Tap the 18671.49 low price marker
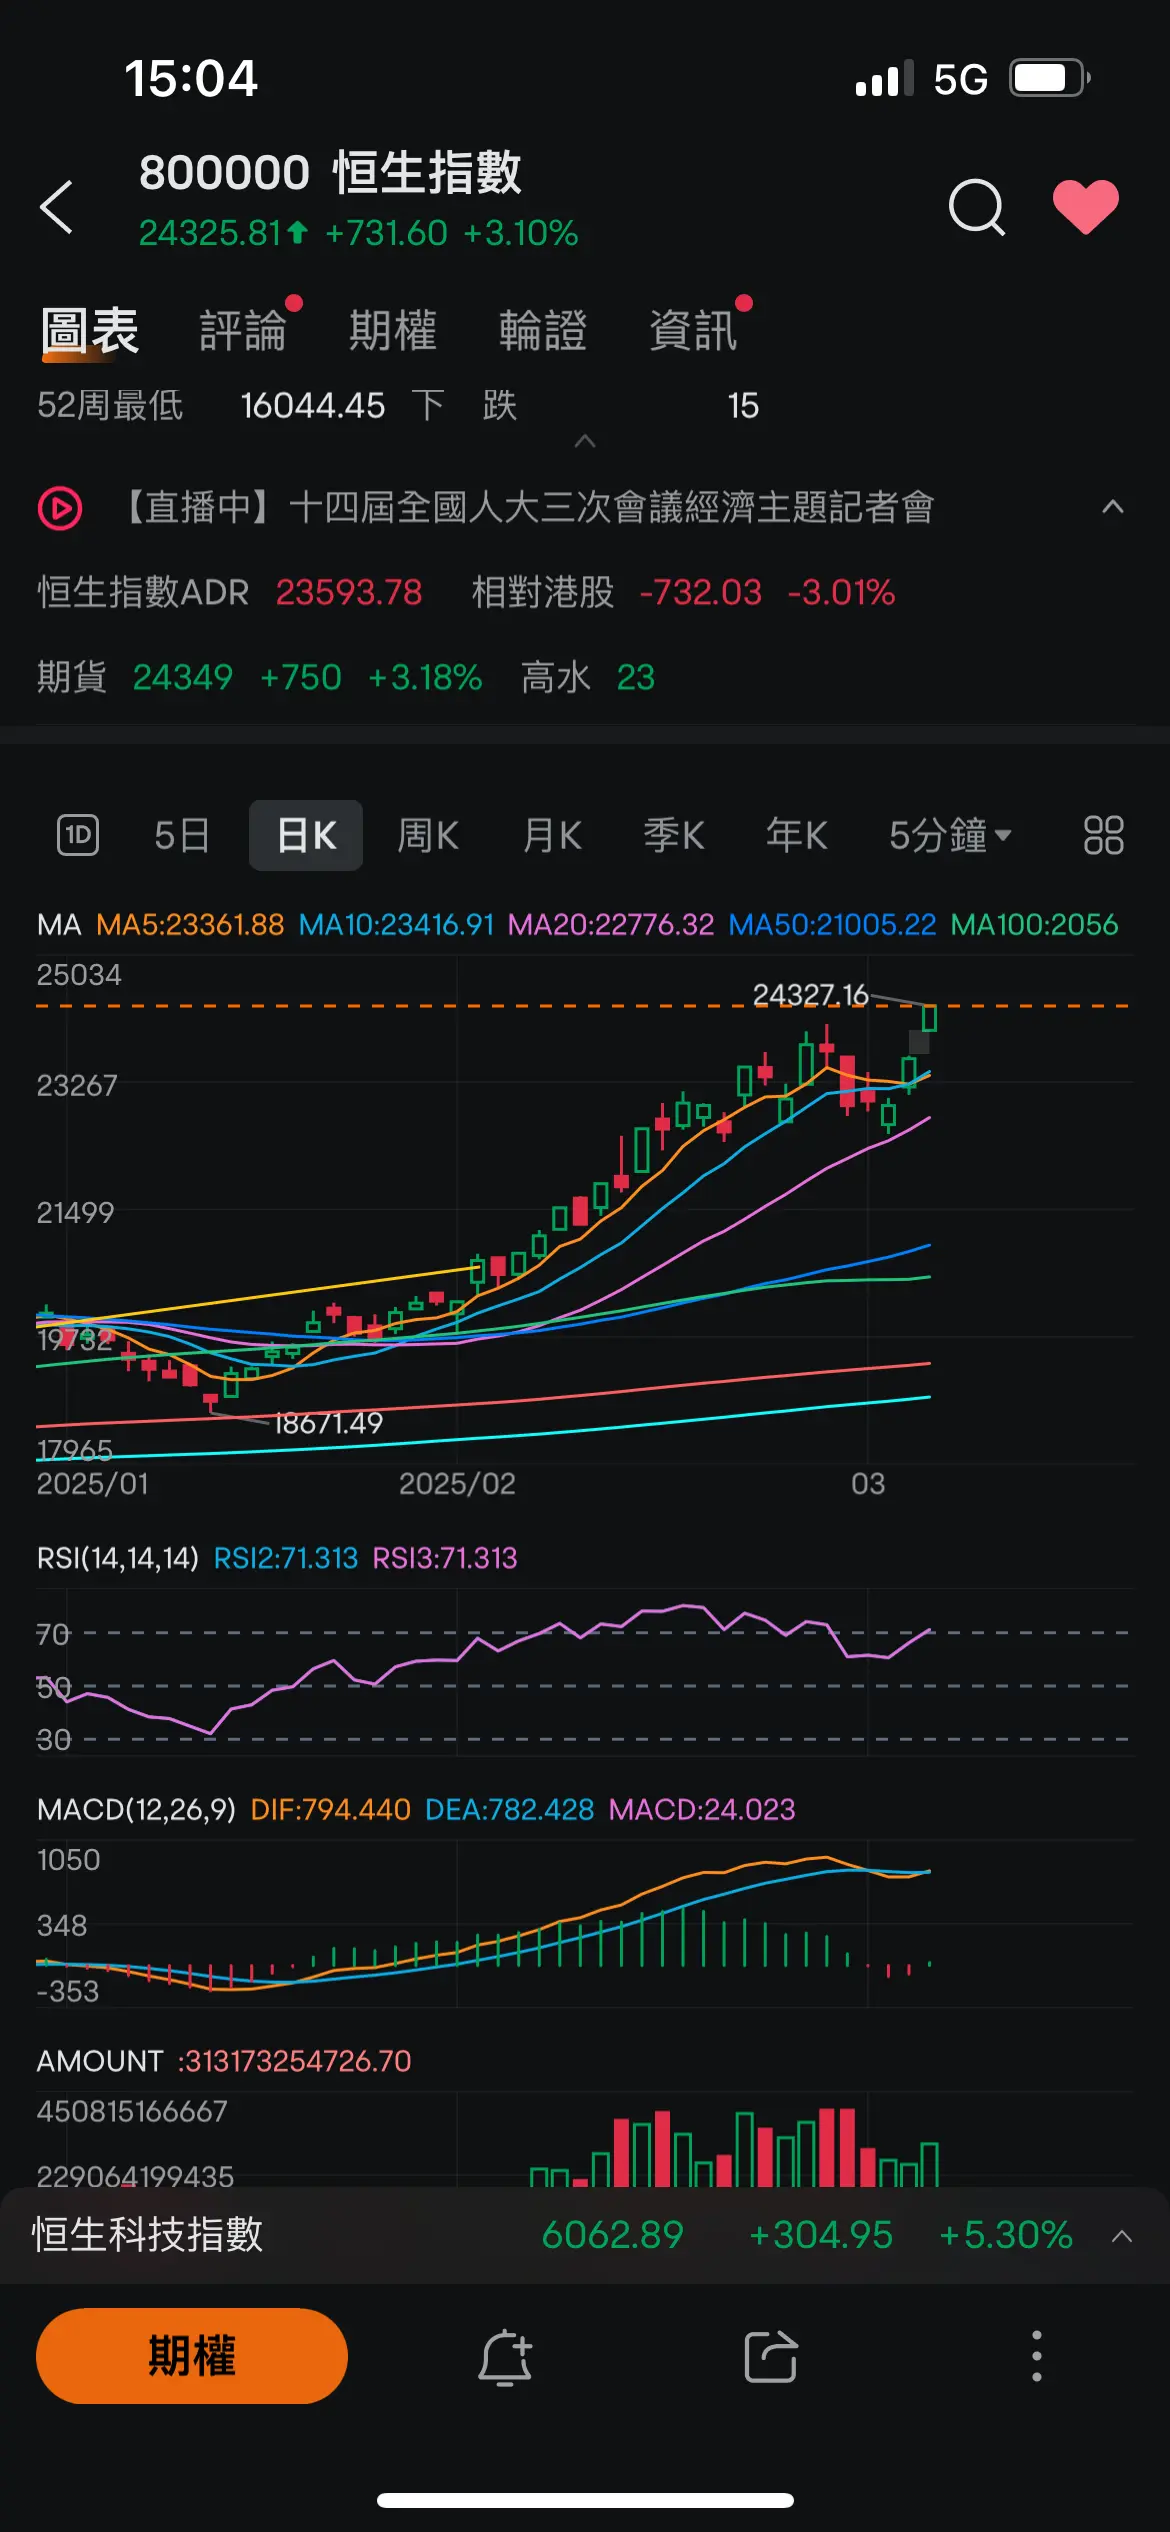1170x2532 pixels. [x=328, y=1423]
